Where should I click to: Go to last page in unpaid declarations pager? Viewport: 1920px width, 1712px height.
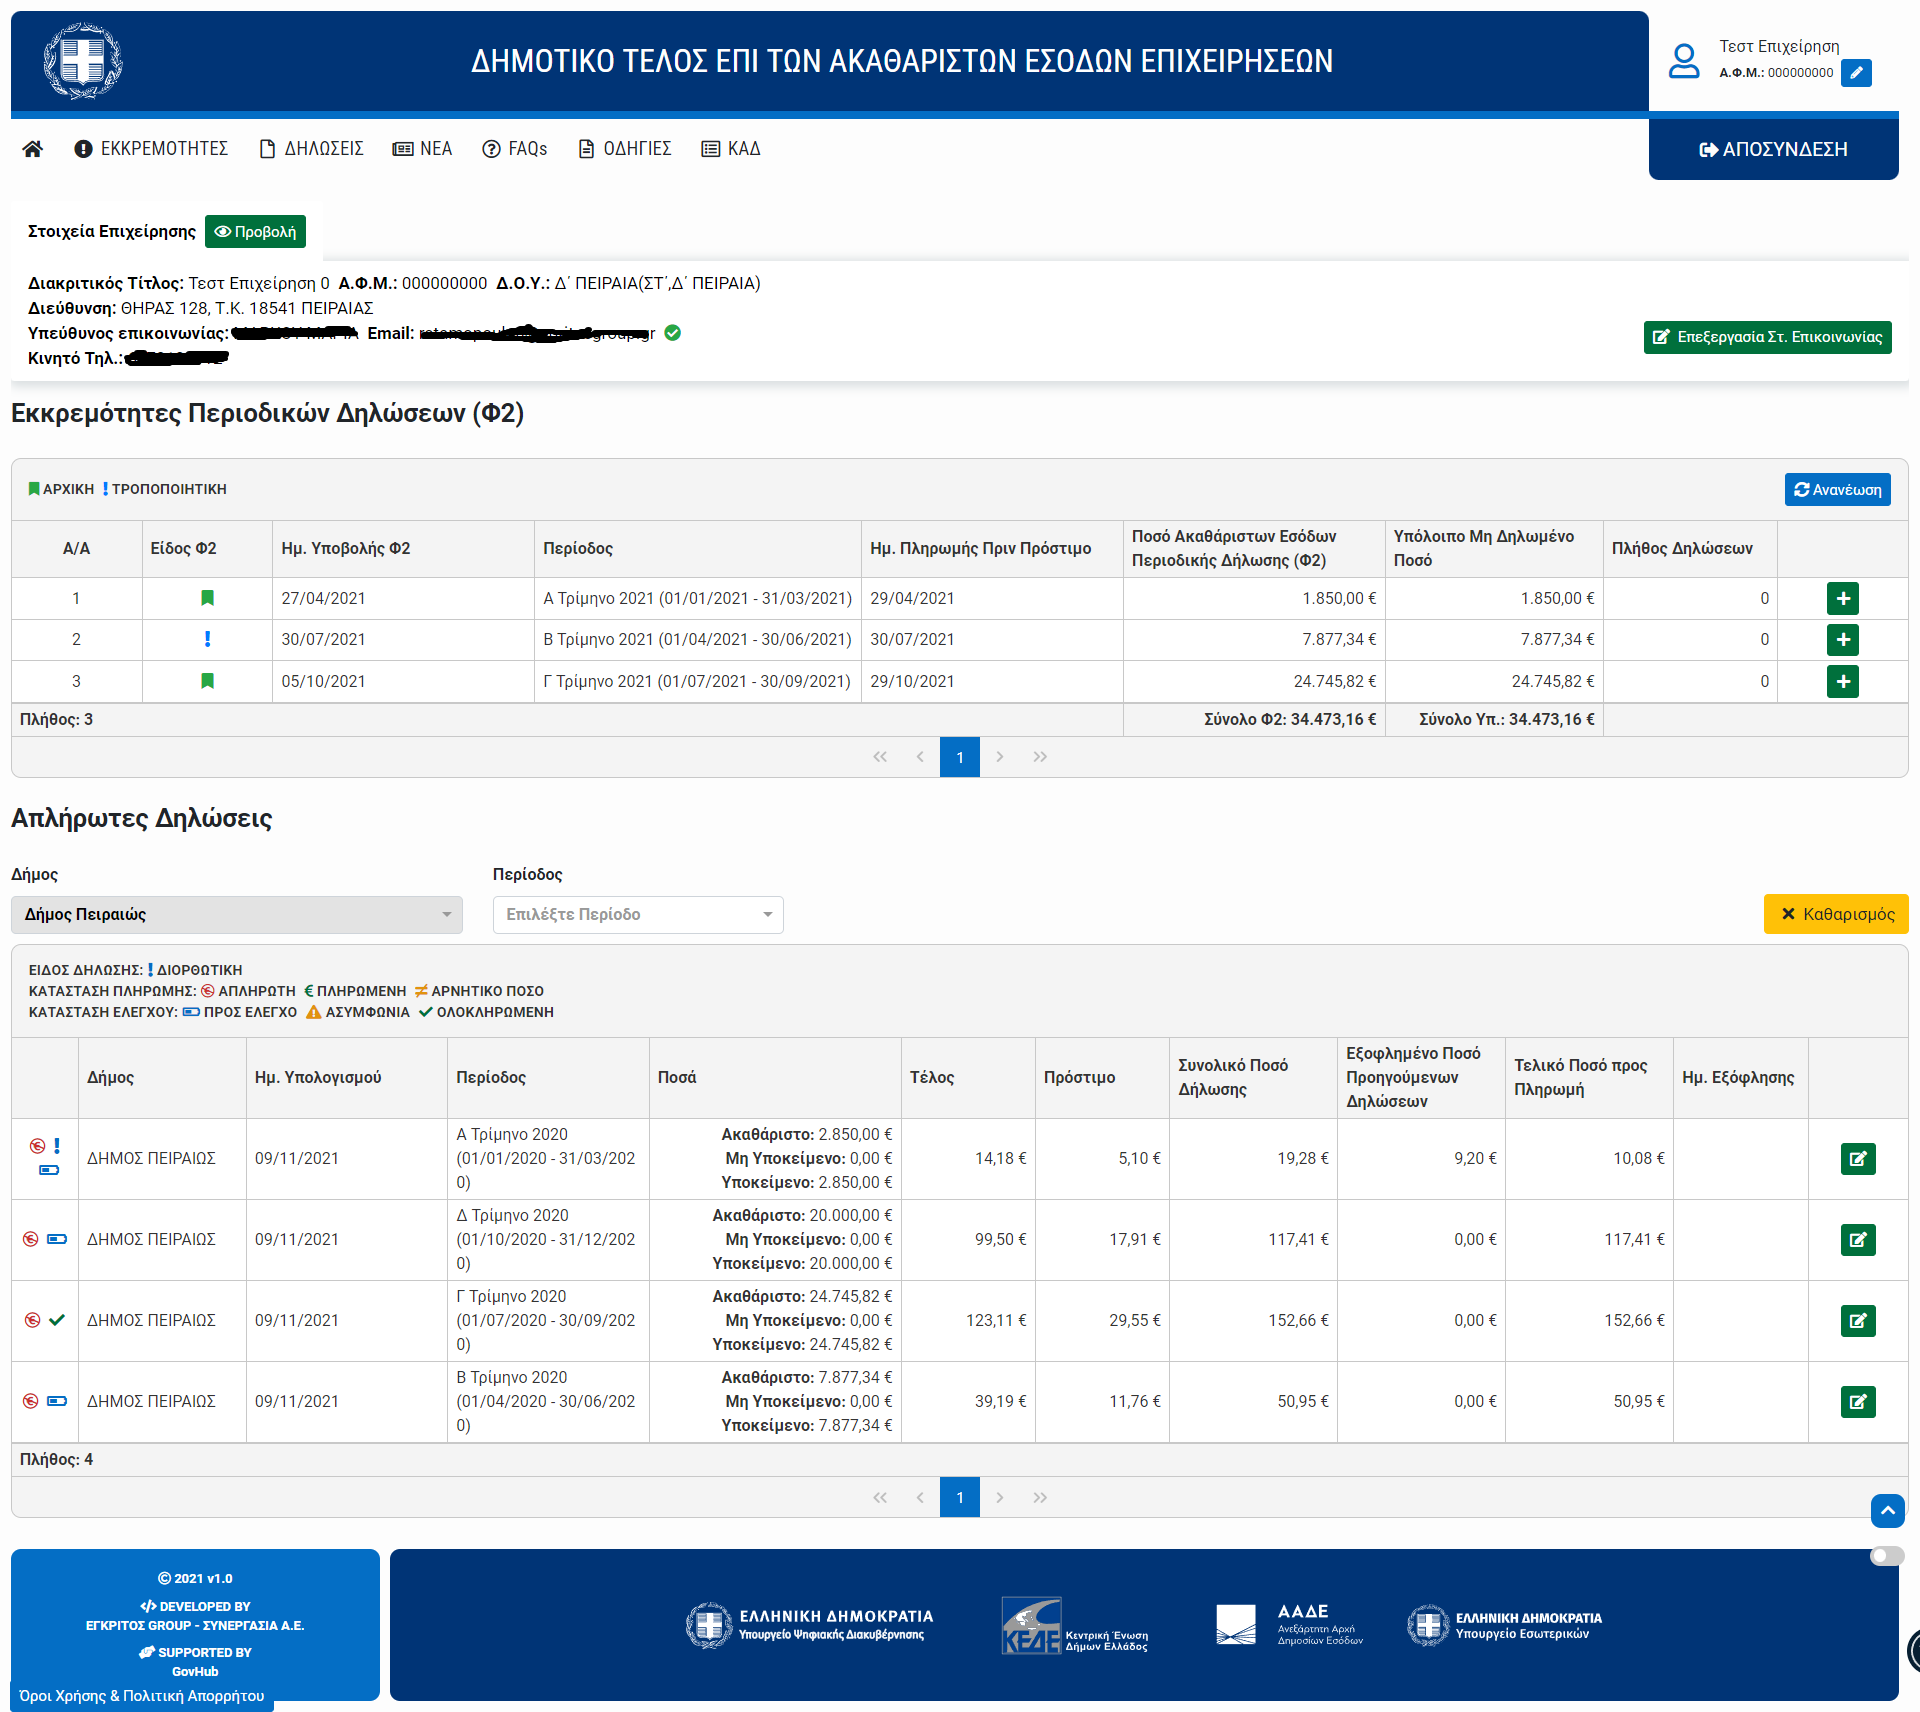pos(1040,1498)
